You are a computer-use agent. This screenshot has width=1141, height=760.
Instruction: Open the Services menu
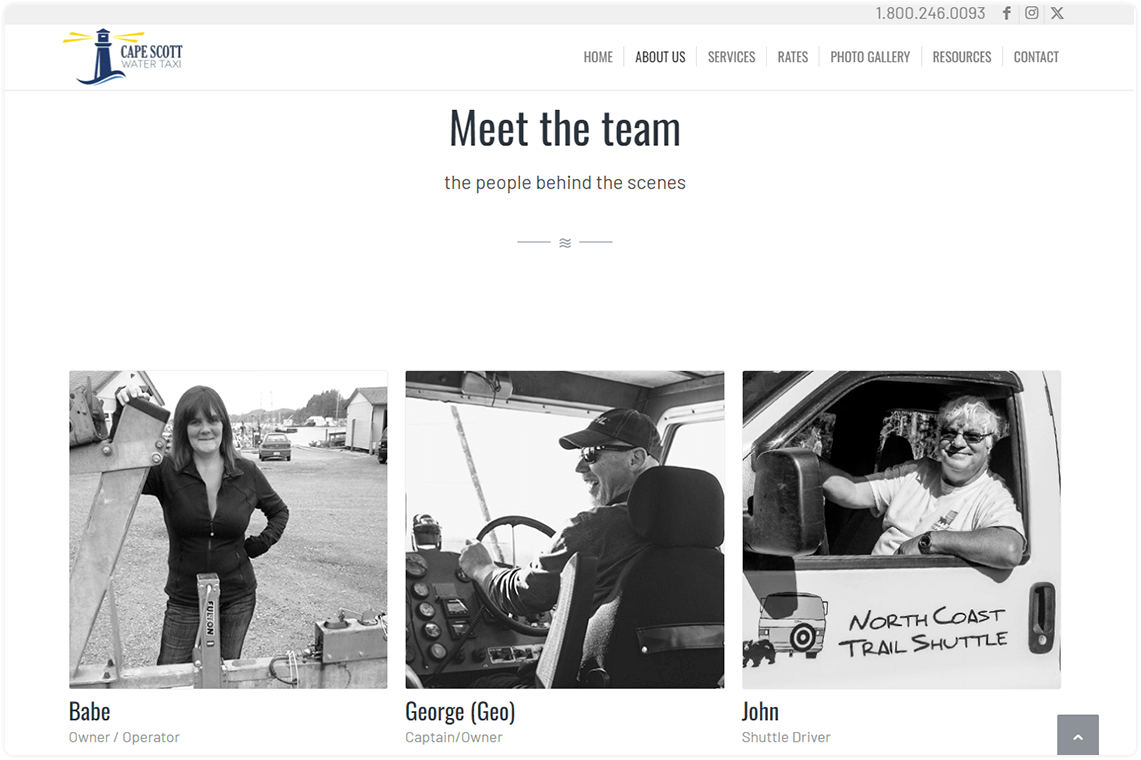tap(731, 57)
